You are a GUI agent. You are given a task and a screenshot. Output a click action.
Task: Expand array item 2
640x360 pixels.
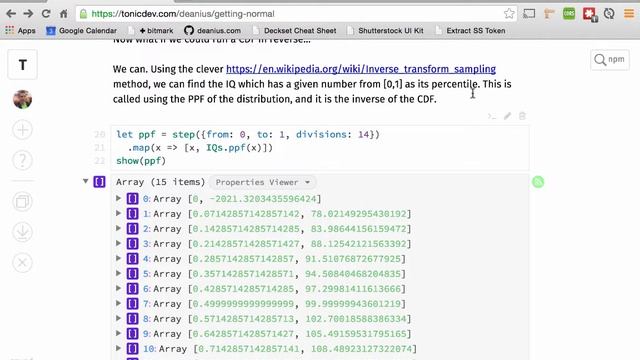[118, 228]
